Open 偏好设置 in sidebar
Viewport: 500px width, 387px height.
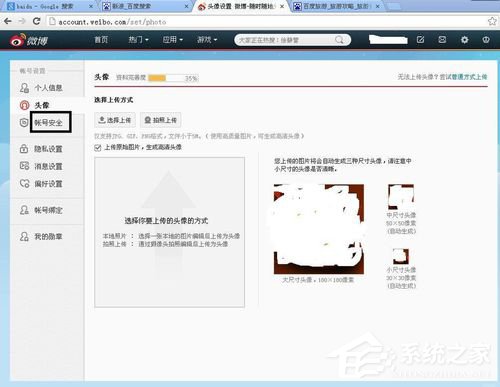(x=48, y=184)
